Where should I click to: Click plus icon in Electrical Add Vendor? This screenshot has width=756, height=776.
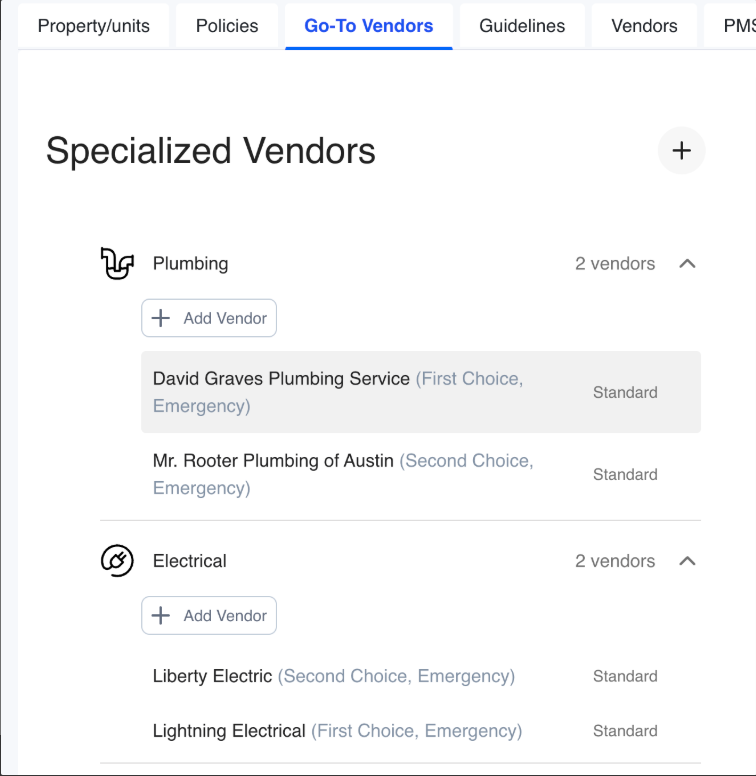(x=161, y=616)
